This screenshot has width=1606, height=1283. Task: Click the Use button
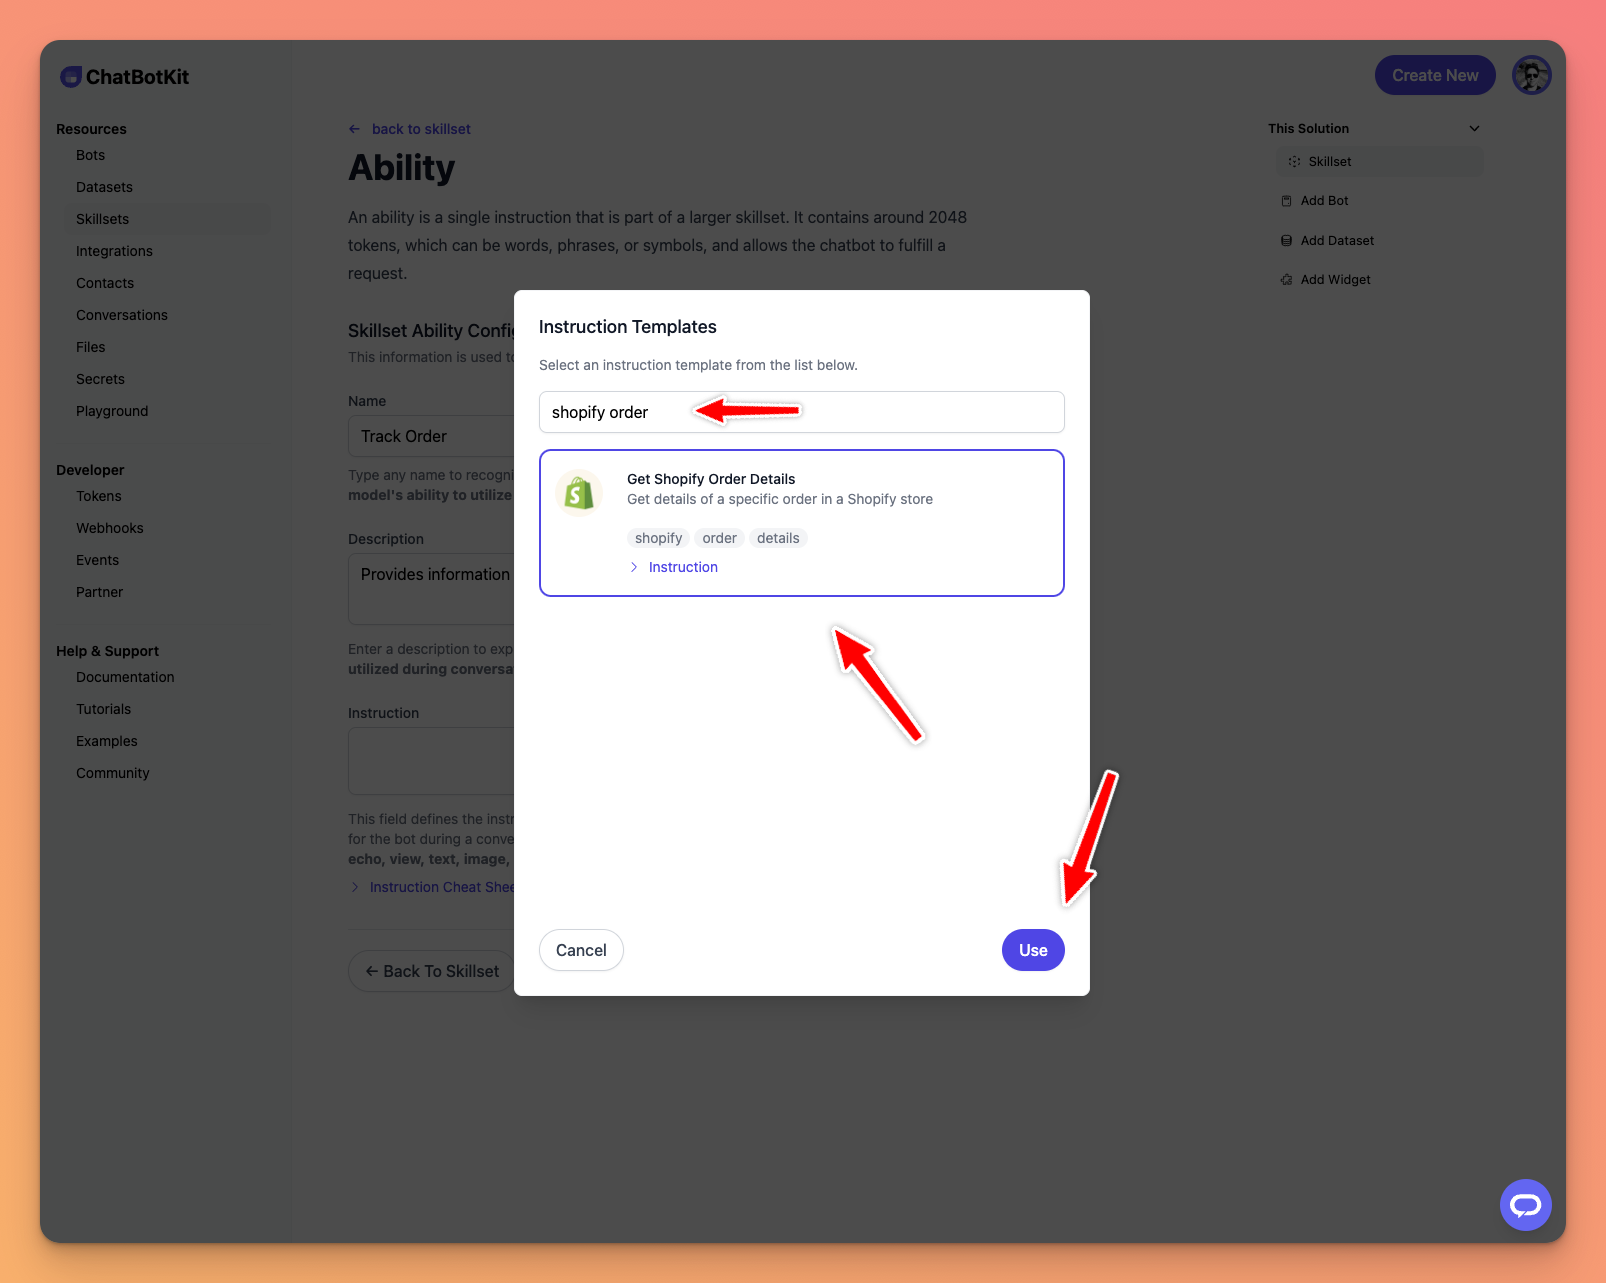tap(1033, 950)
